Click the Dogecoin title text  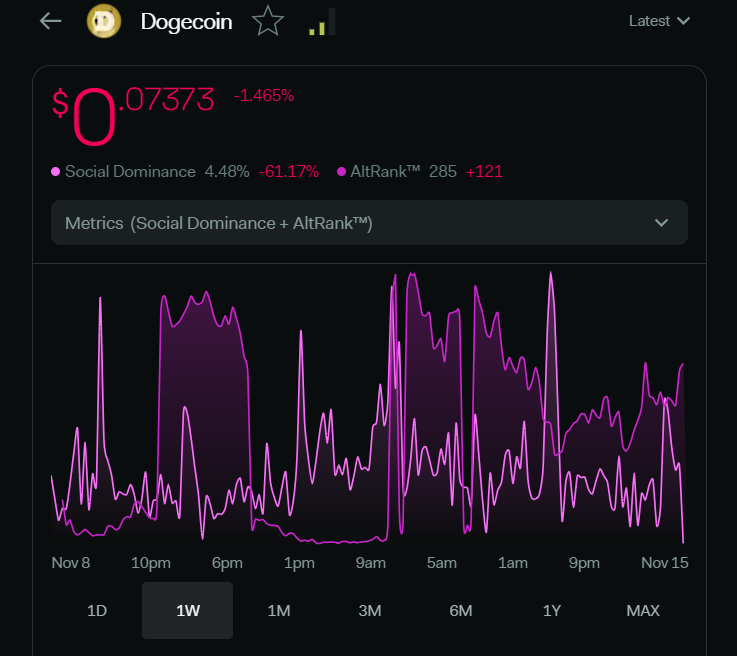187,22
